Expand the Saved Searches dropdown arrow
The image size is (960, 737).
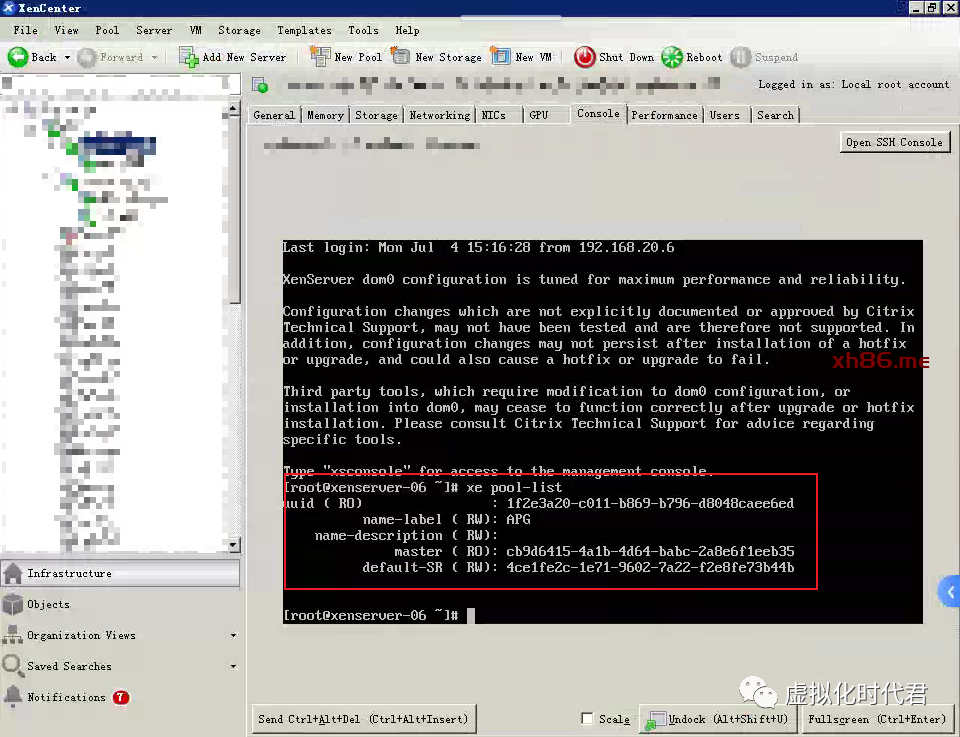click(x=233, y=666)
